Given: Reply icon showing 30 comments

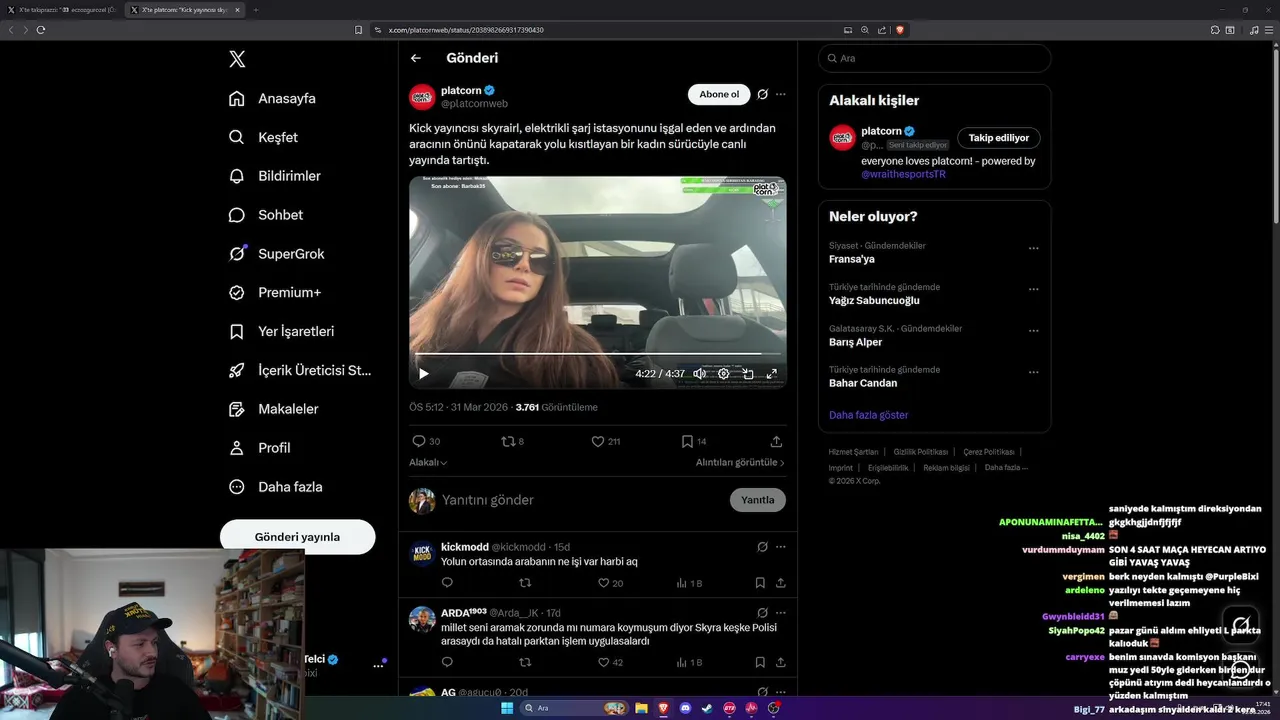Looking at the screenshot, I should (426, 441).
